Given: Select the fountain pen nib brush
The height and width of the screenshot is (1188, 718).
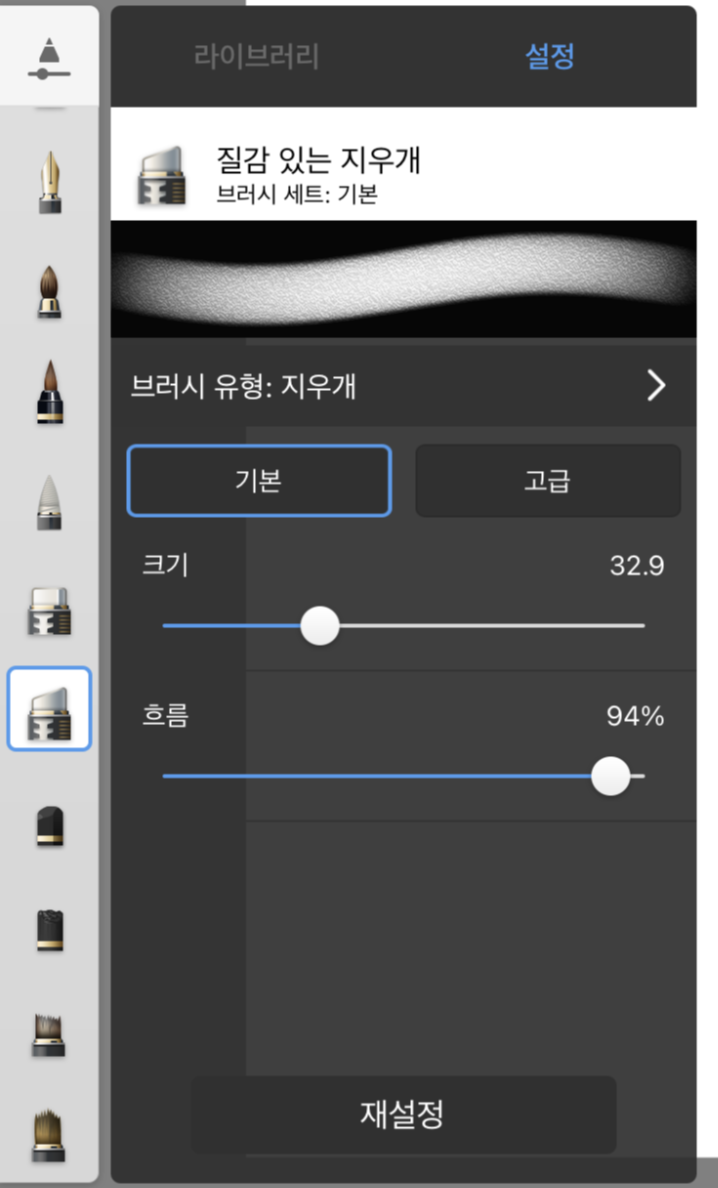Looking at the screenshot, I should 50,182.
